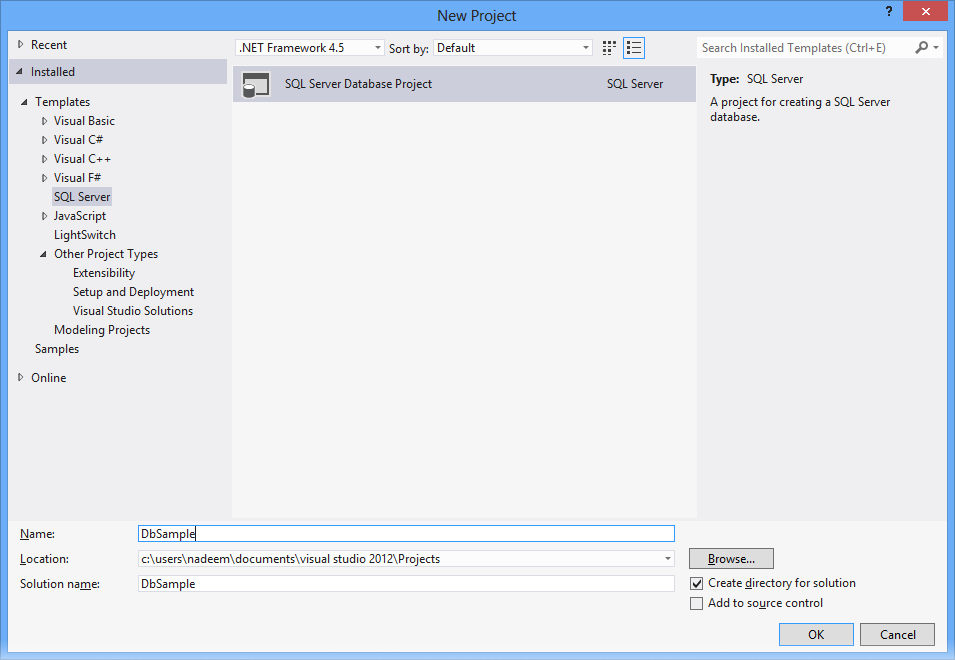
Task: Select the LightSwitch template category
Action: pyautogui.click(x=85, y=235)
